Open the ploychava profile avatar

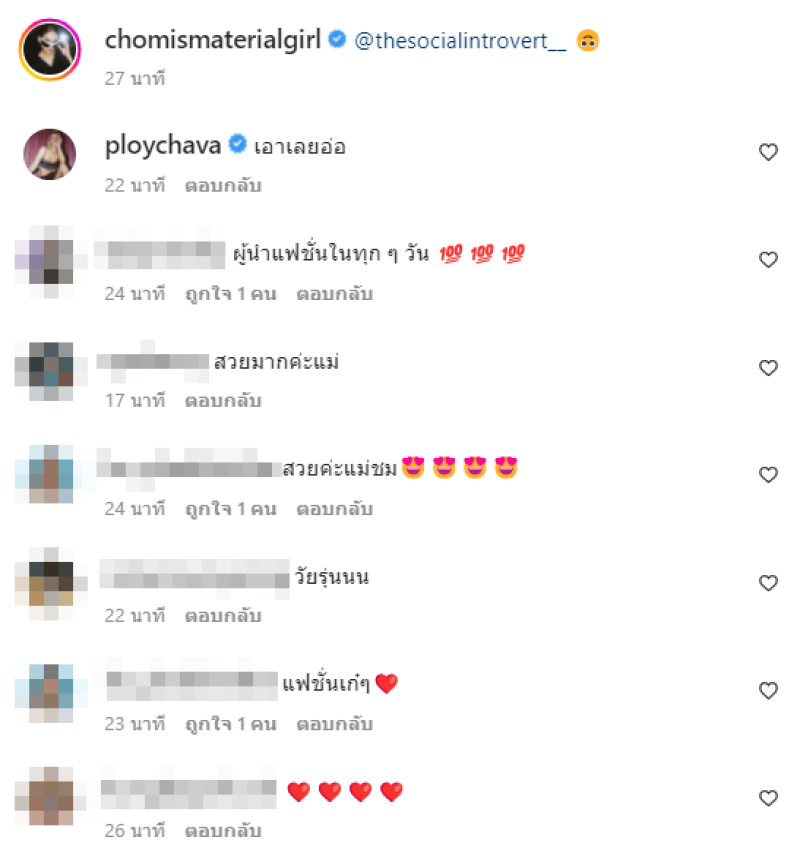pos(50,154)
